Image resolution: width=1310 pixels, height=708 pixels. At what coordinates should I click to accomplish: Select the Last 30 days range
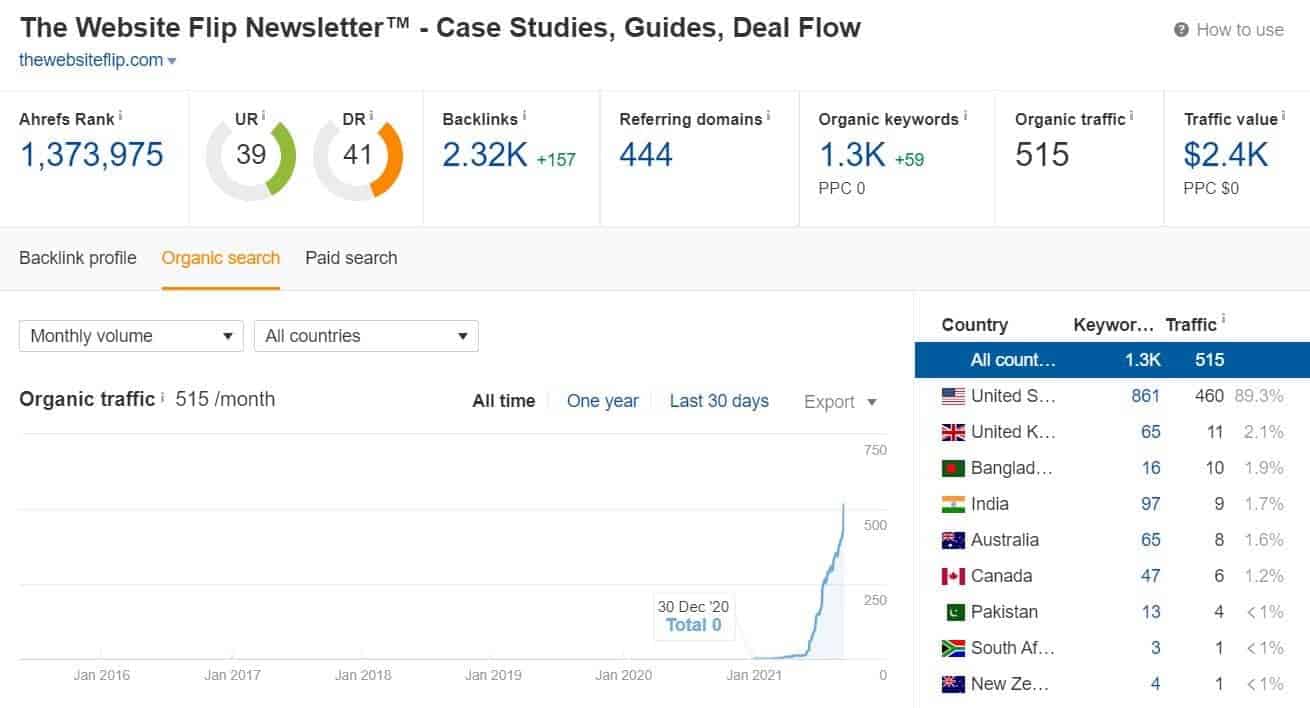click(x=719, y=401)
